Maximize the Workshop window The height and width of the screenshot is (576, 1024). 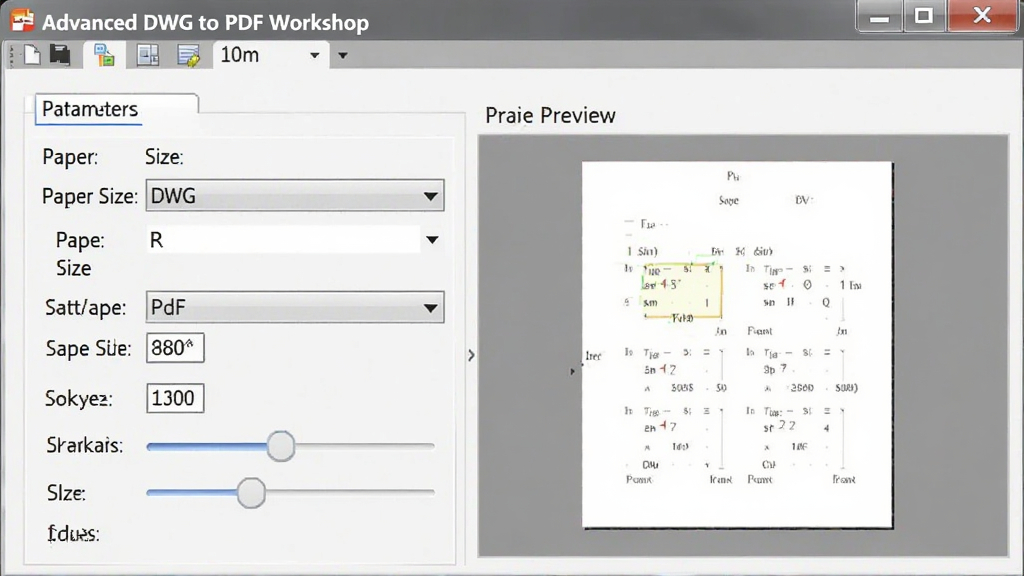click(x=924, y=16)
